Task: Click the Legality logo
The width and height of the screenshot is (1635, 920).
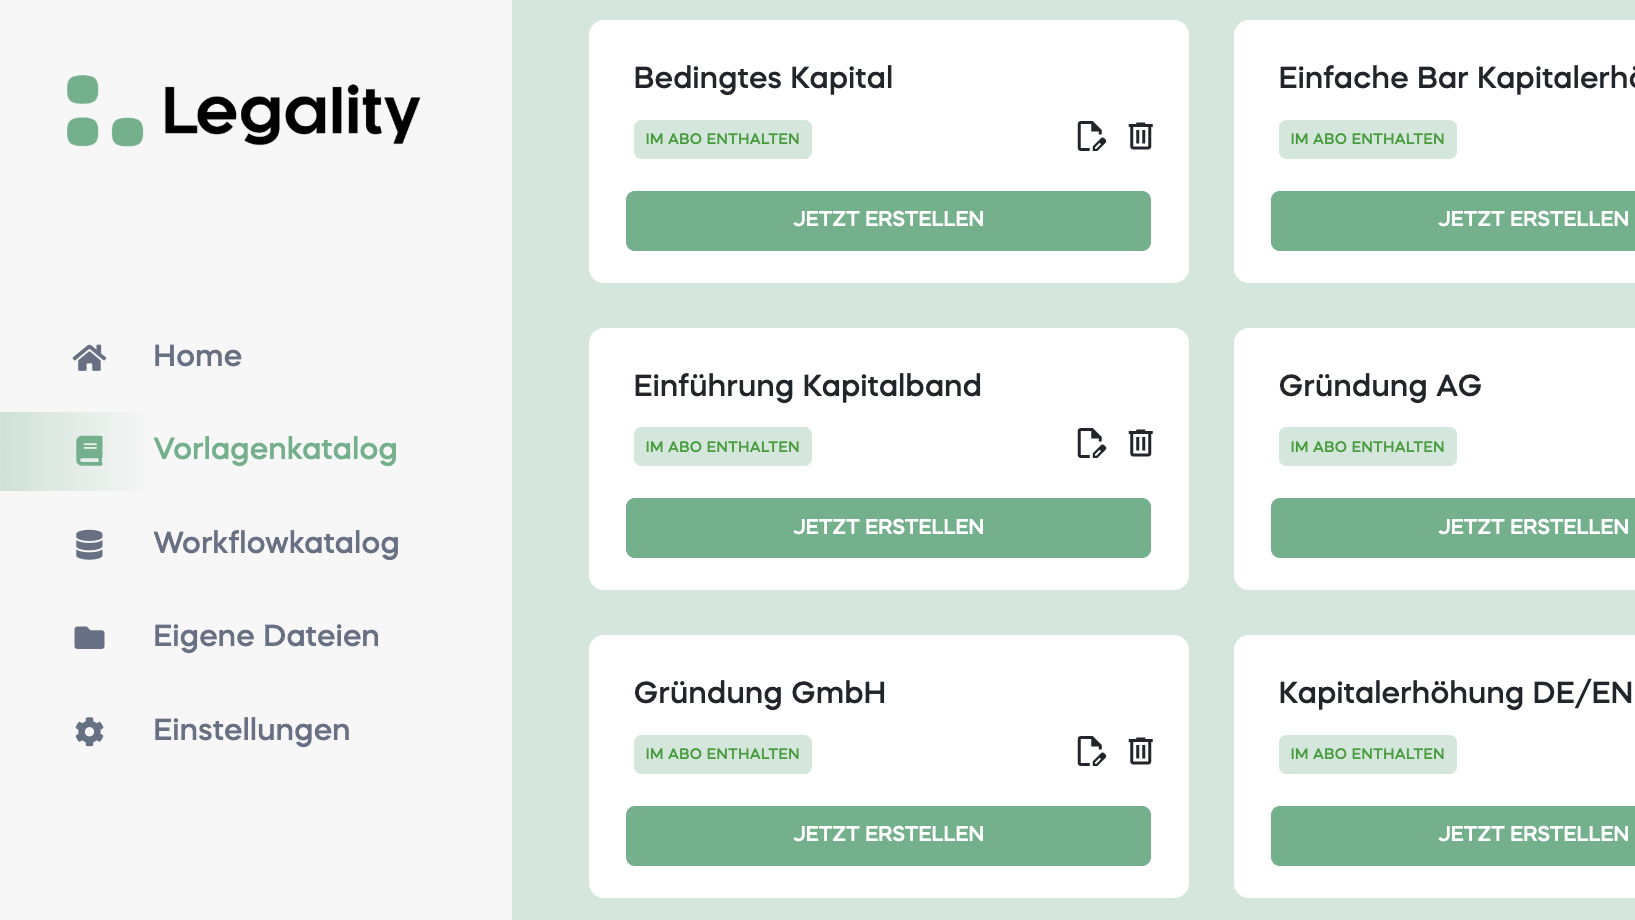Action: coord(244,112)
